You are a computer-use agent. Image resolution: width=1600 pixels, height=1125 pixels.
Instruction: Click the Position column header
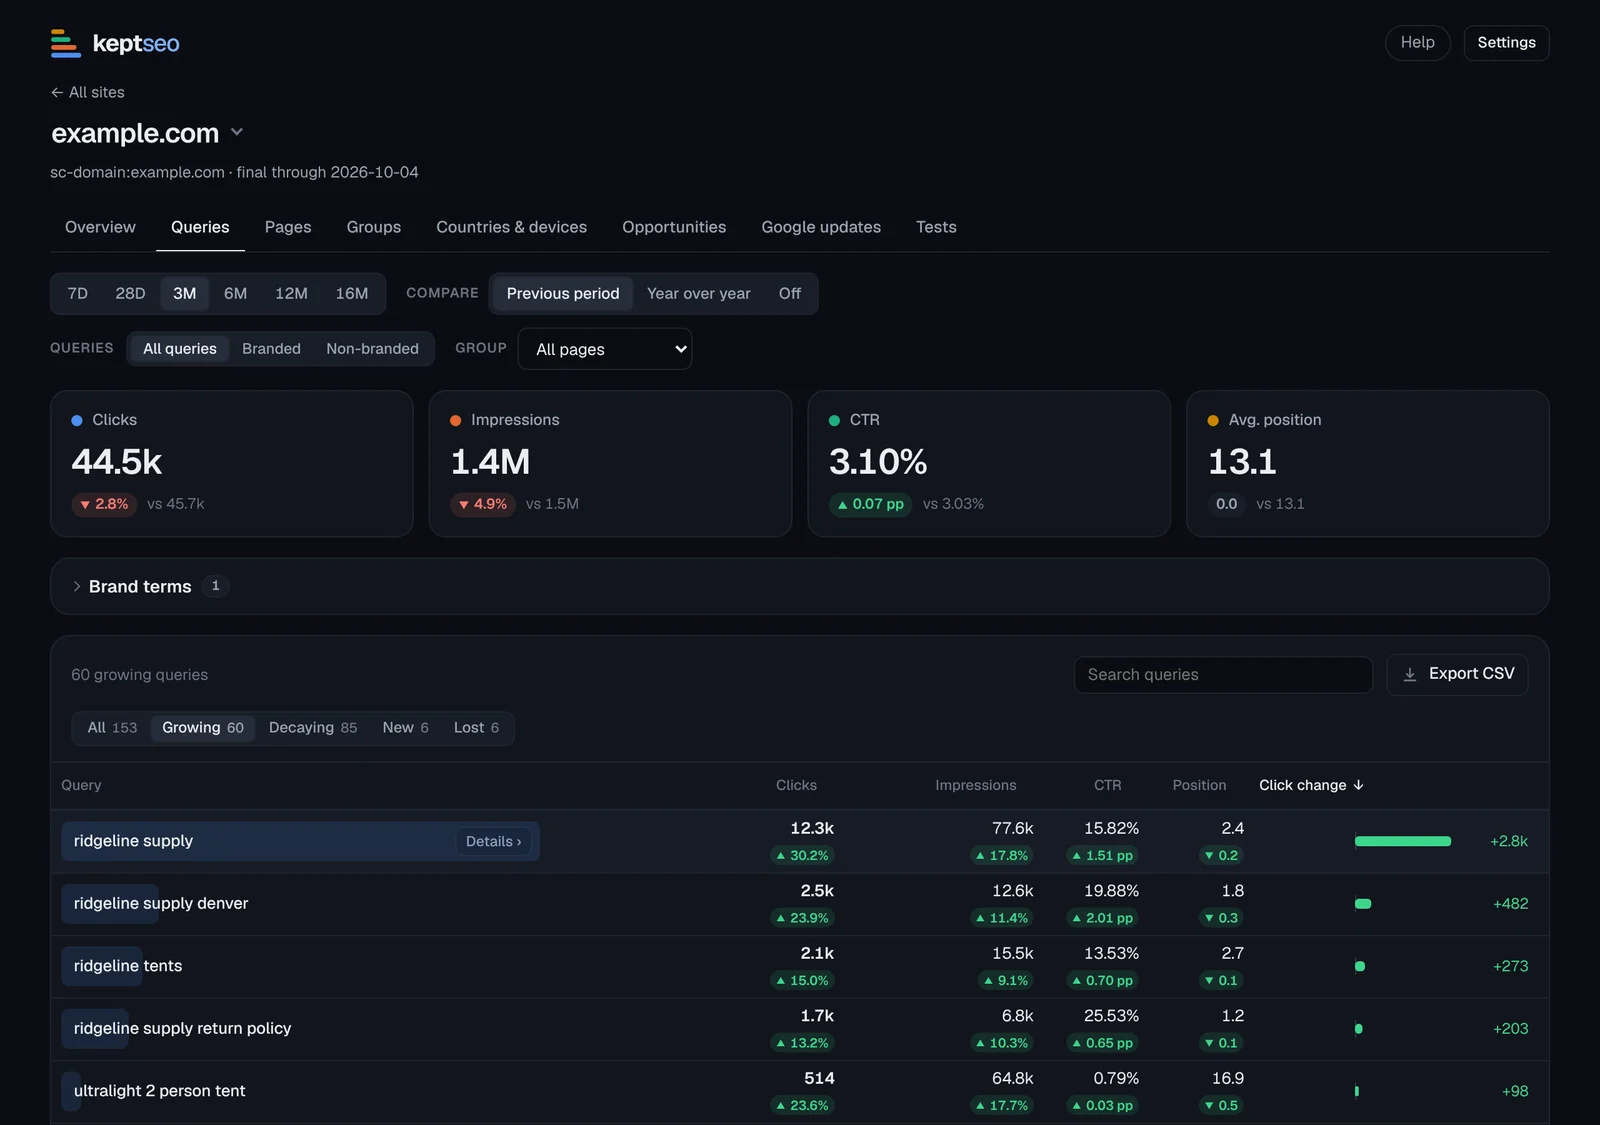point(1199,785)
